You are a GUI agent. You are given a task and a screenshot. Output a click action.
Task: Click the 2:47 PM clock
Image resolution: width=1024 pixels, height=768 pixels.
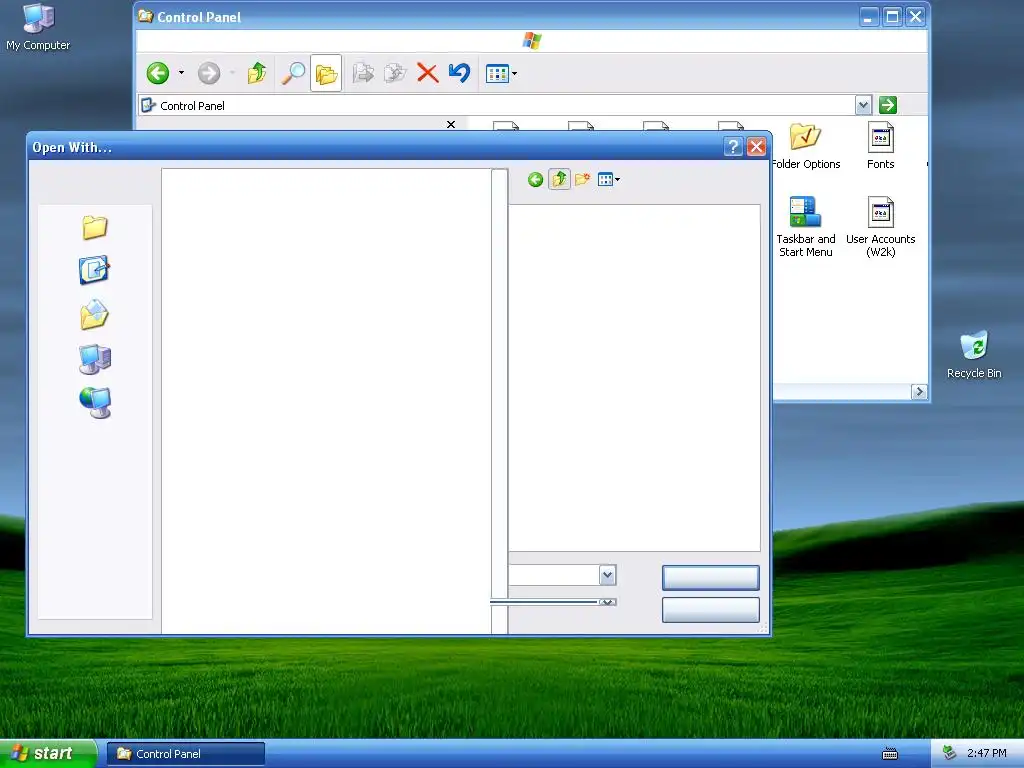[x=987, y=754]
